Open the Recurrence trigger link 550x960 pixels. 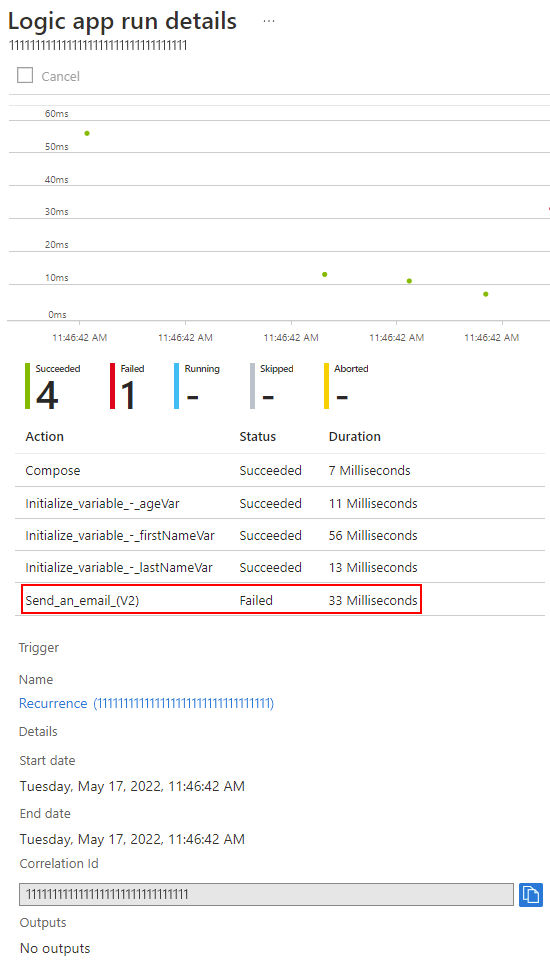(146, 703)
